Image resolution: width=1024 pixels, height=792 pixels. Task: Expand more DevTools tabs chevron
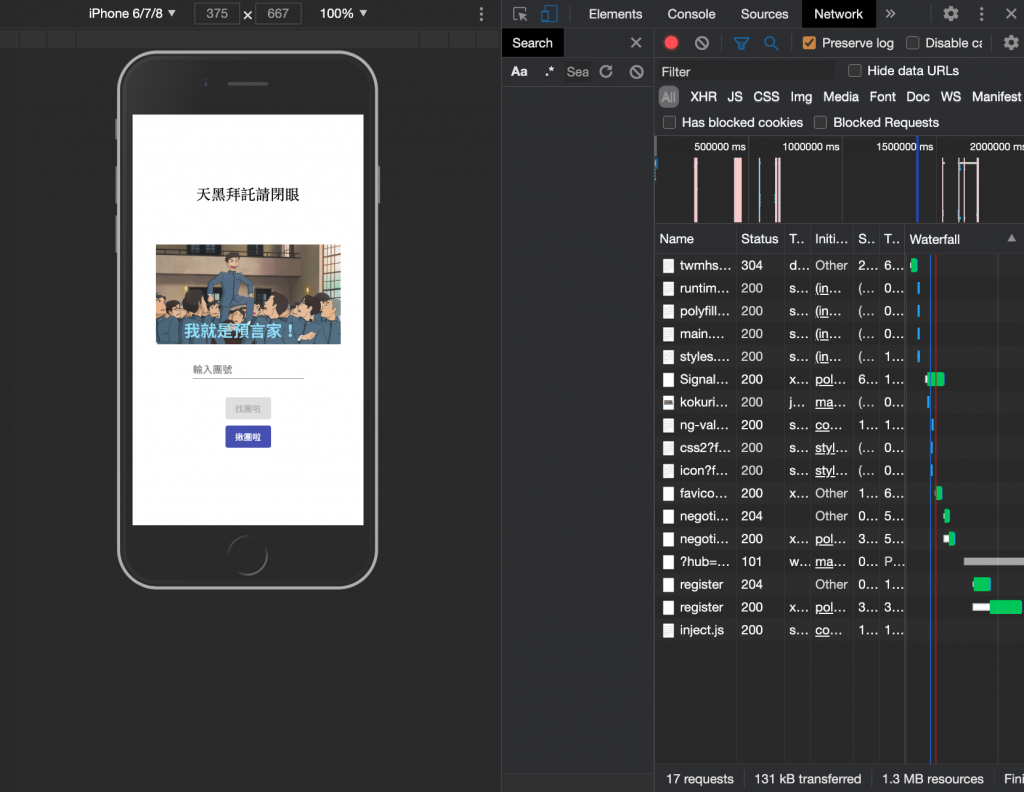(890, 14)
